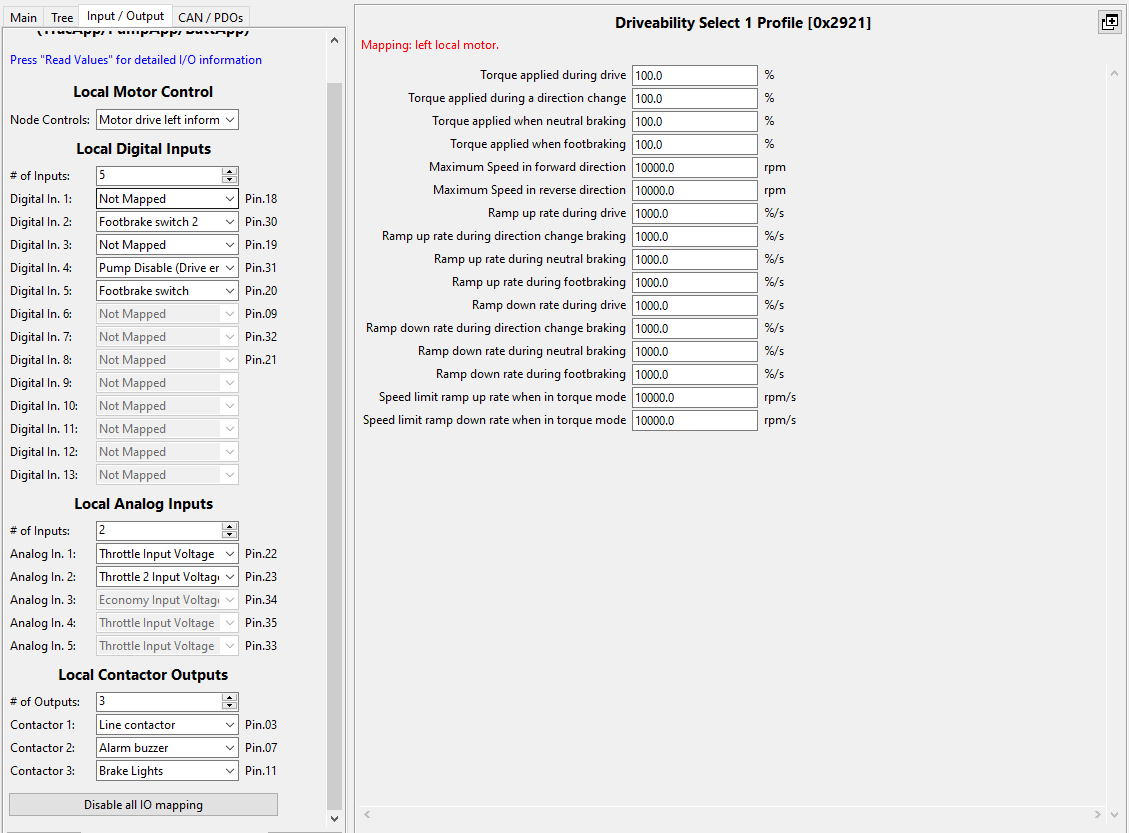Switch to the CAN / PDOs tab
The image size is (1129, 833).
(210, 17)
